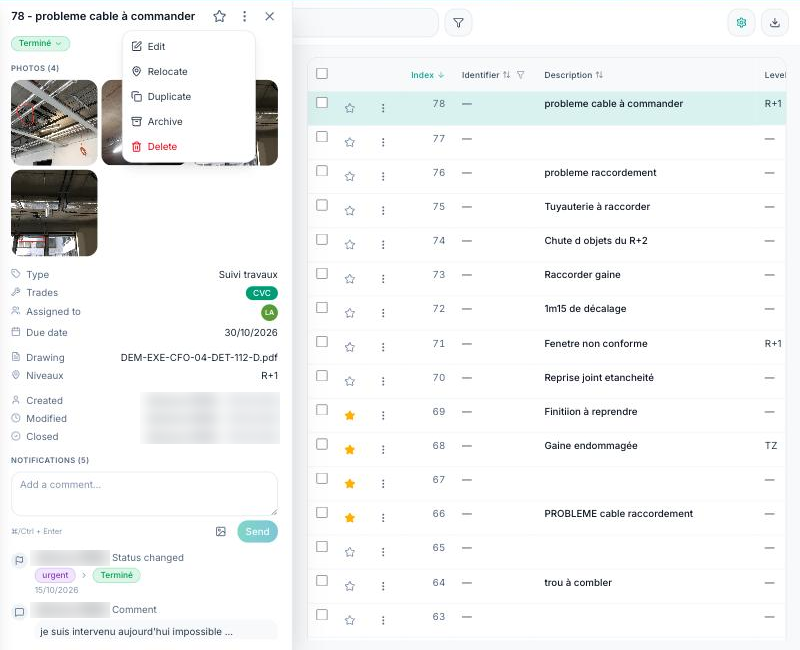Unstar row 66 PROBLEME cable raccordement
This screenshot has width=800, height=650.
coord(349,518)
